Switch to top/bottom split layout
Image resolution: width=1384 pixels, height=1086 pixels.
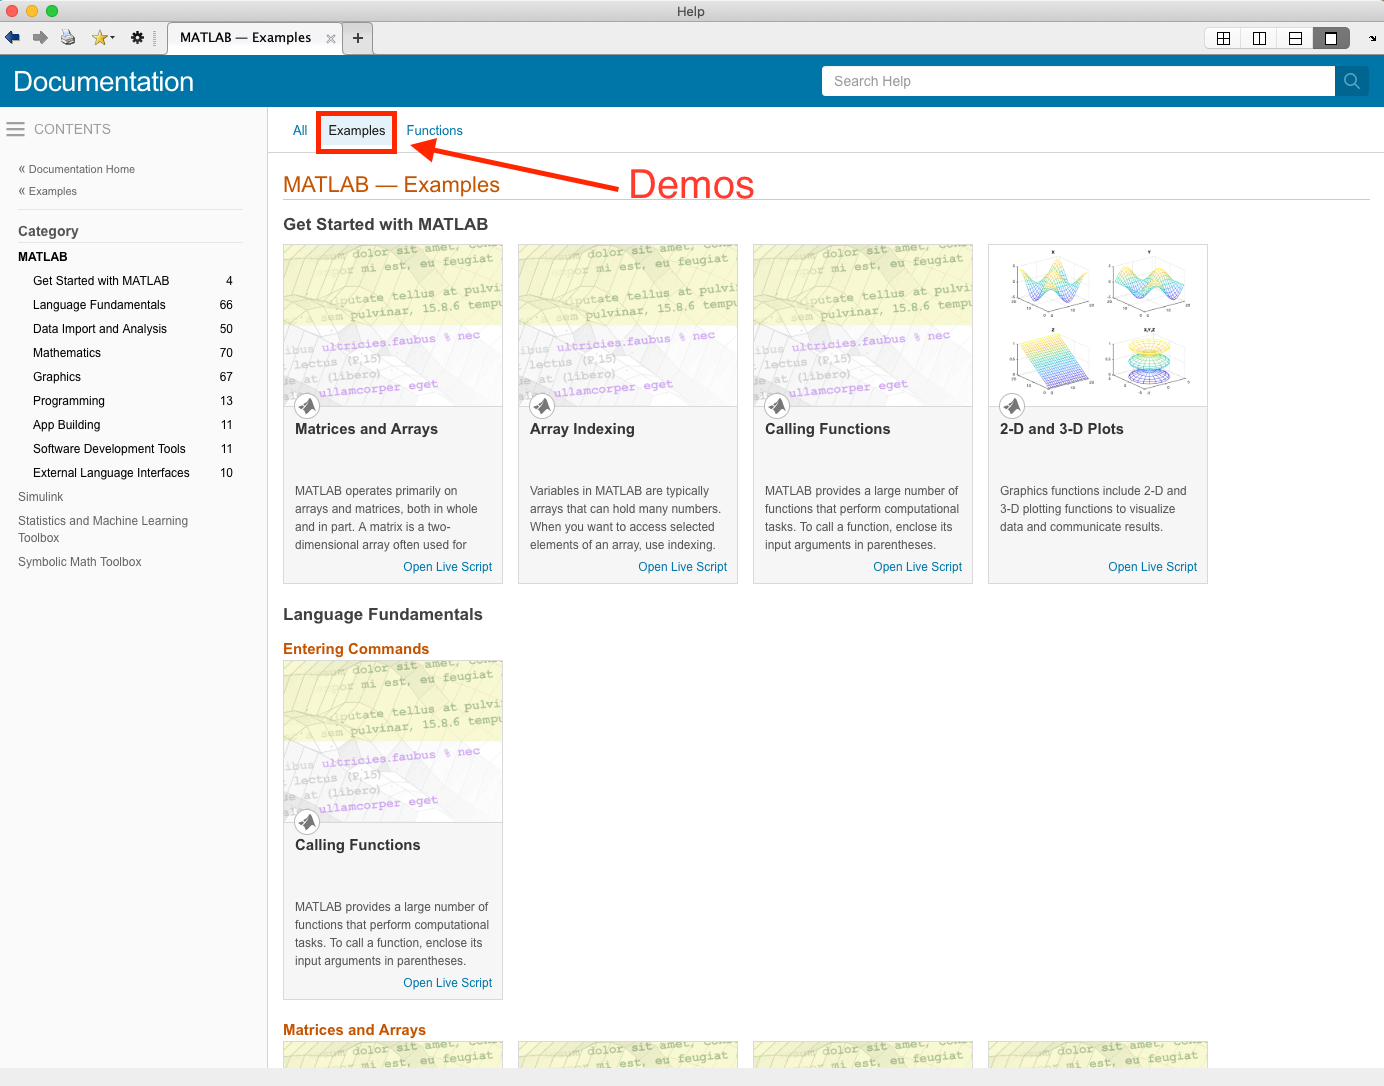[x=1295, y=38]
